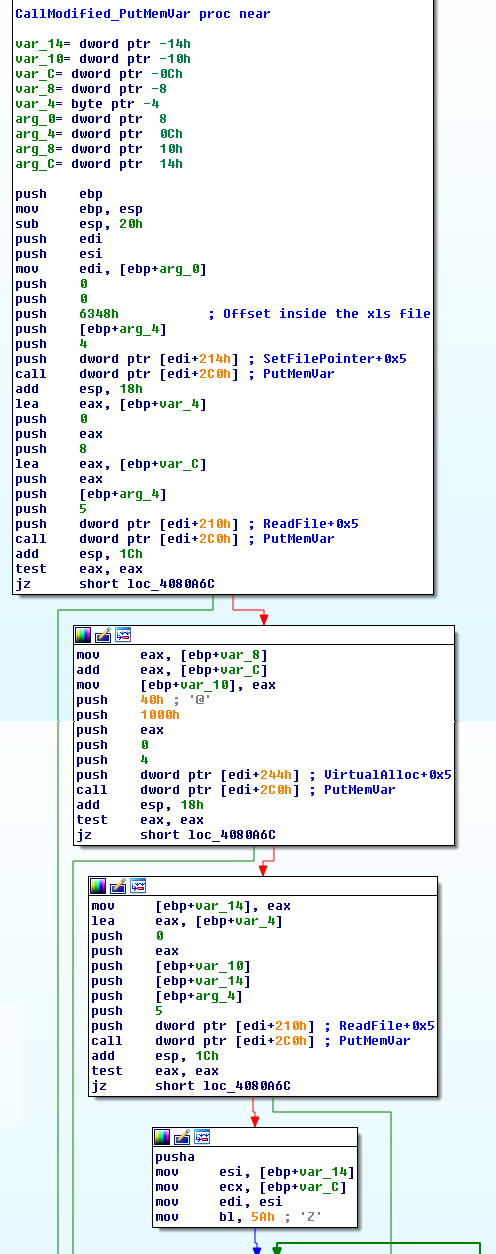496x1254 pixels.
Task: Click the arg_8= dword ptr 10h declaration
Action: (99, 149)
